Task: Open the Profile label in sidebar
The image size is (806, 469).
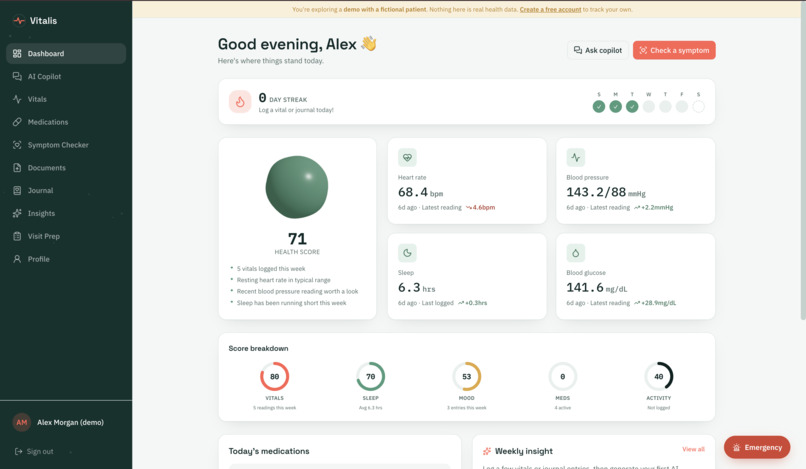Action: click(39, 259)
